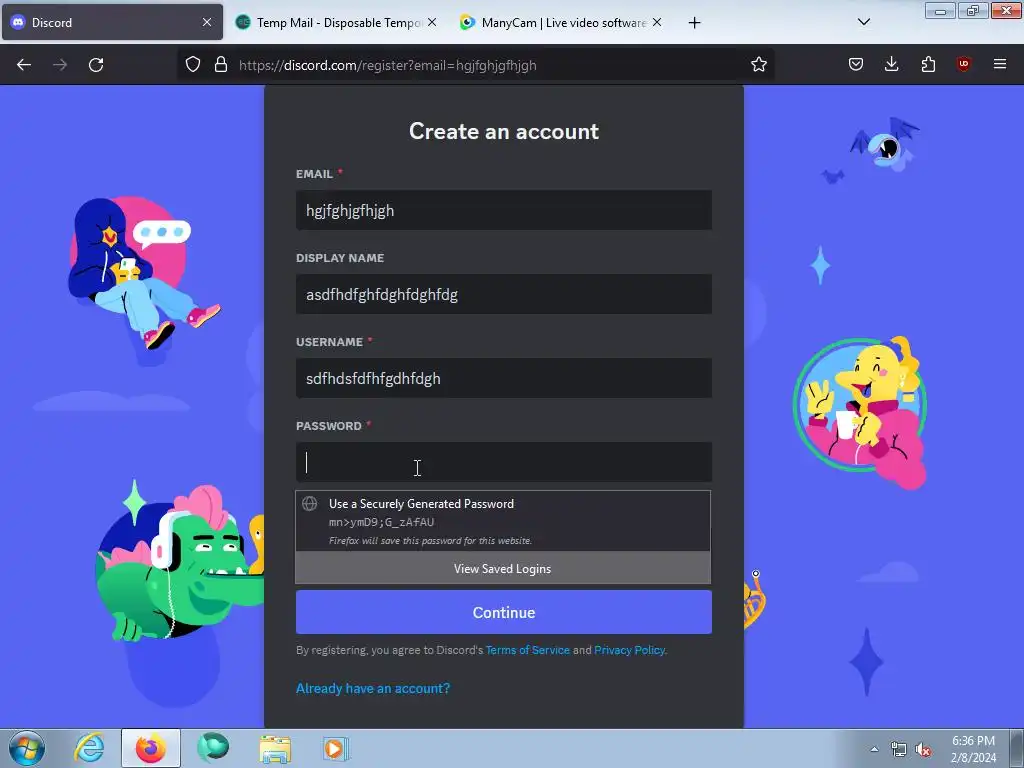
Task: Switch to the Discord tab
Action: (112, 23)
